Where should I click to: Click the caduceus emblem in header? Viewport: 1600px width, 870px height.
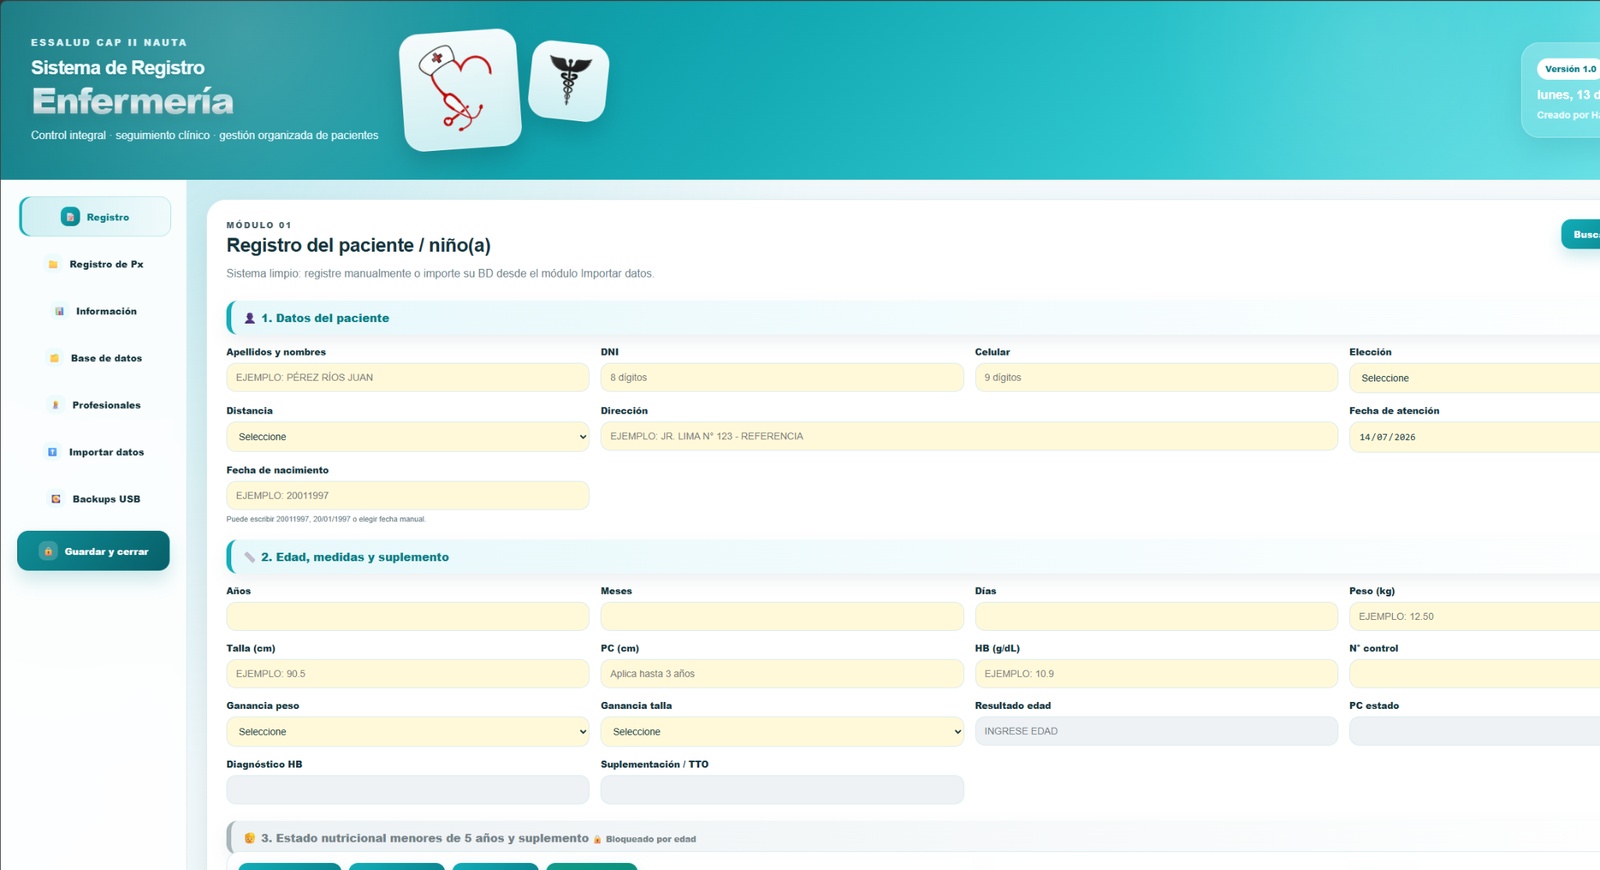coord(569,81)
